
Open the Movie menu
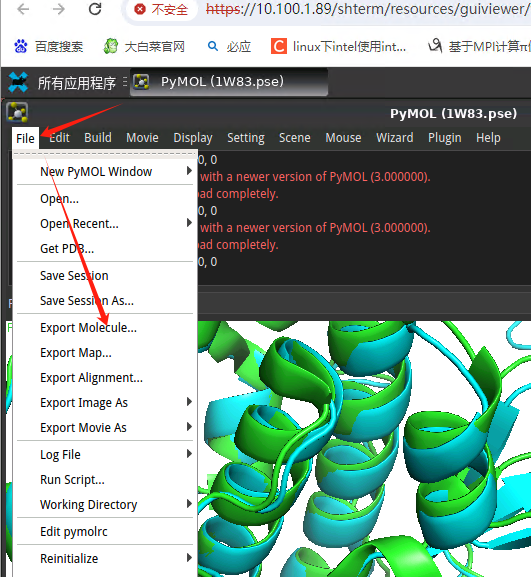click(x=142, y=138)
